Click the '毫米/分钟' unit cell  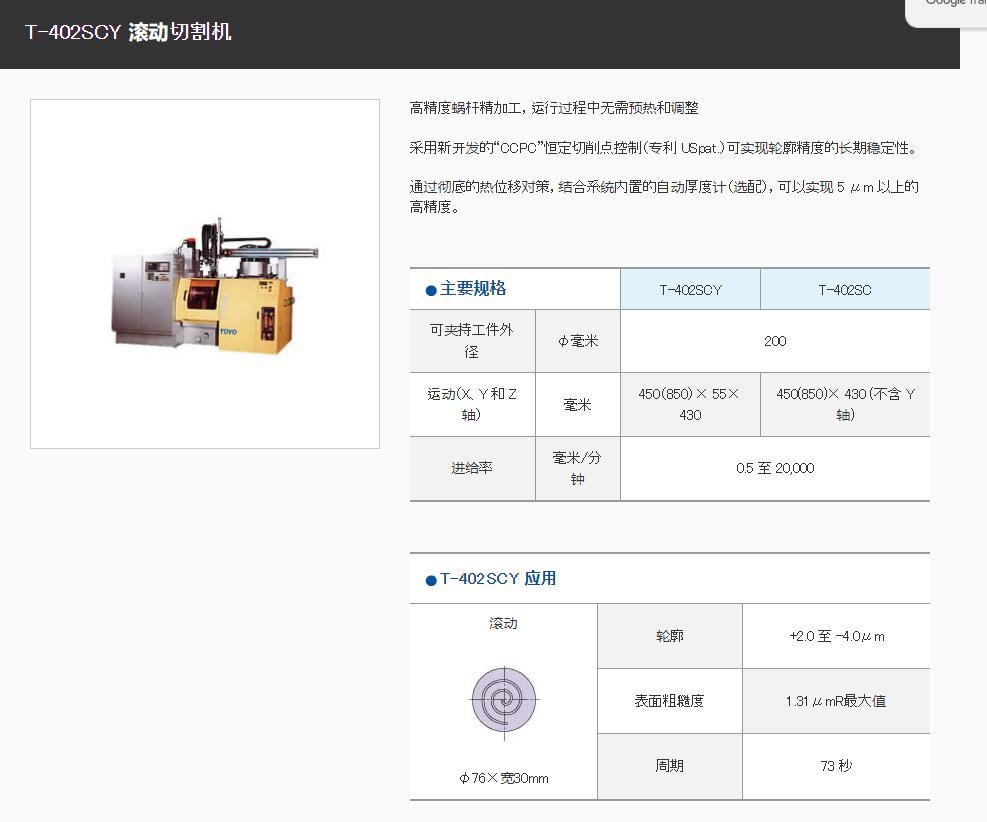pyautogui.click(x=578, y=468)
